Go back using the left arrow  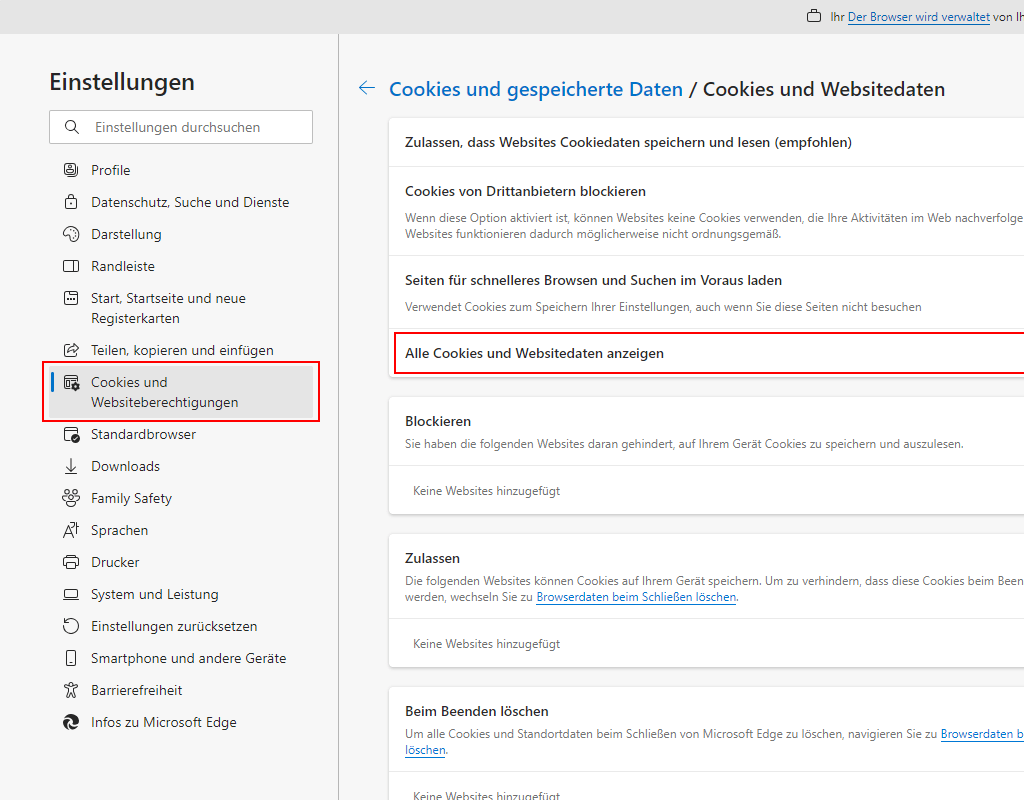click(367, 89)
